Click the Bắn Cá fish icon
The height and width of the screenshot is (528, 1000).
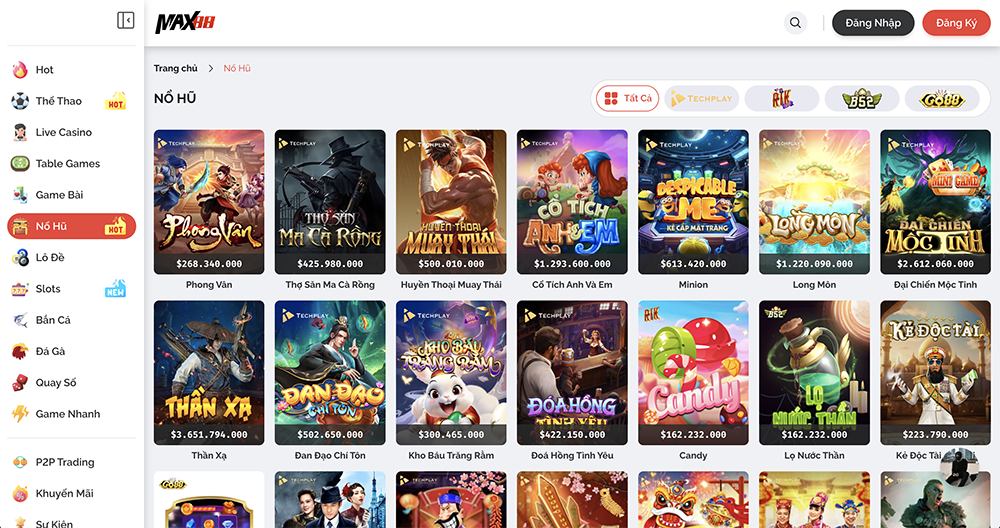pyautogui.click(x=20, y=319)
